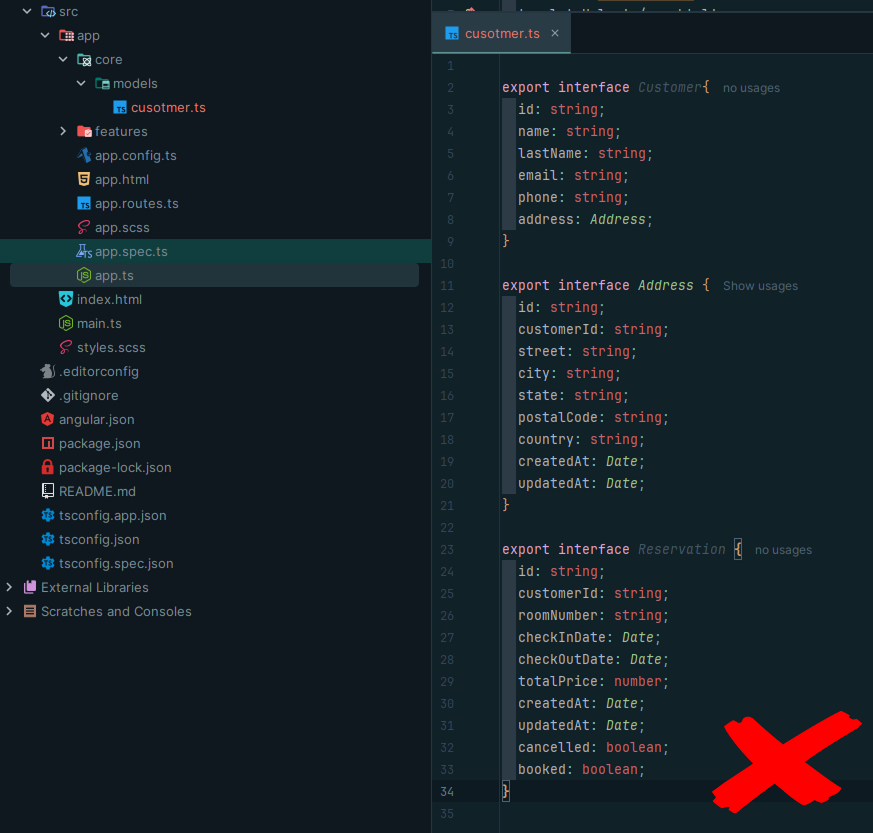Click the README.md book icon
The width and height of the screenshot is (873, 833).
pyautogui.click(x=47, y=491)
